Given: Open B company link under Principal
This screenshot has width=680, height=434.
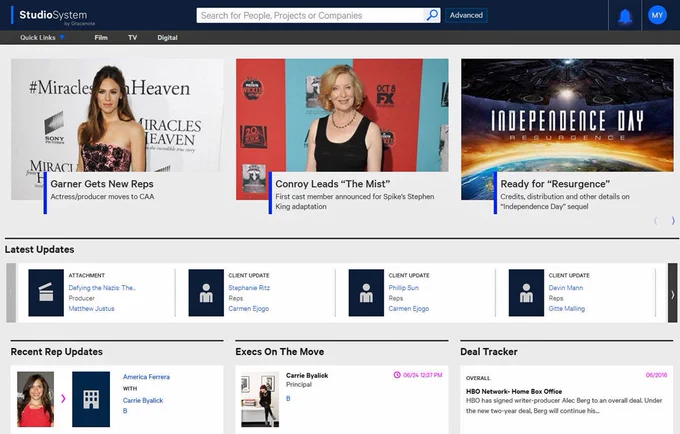Looking at the screenshot, I should [288, 398].
